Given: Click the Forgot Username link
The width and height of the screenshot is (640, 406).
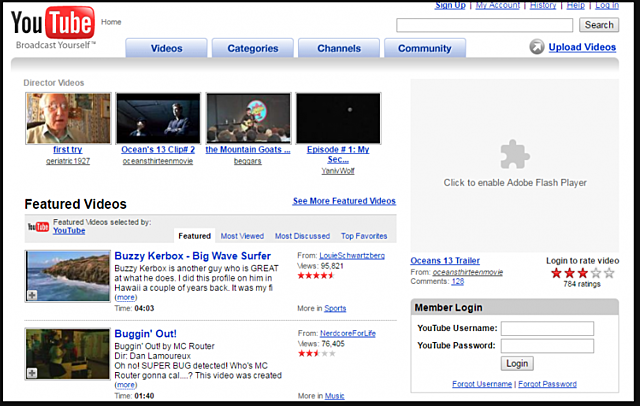Looking at the screenshot, I should tap(482, 384).
